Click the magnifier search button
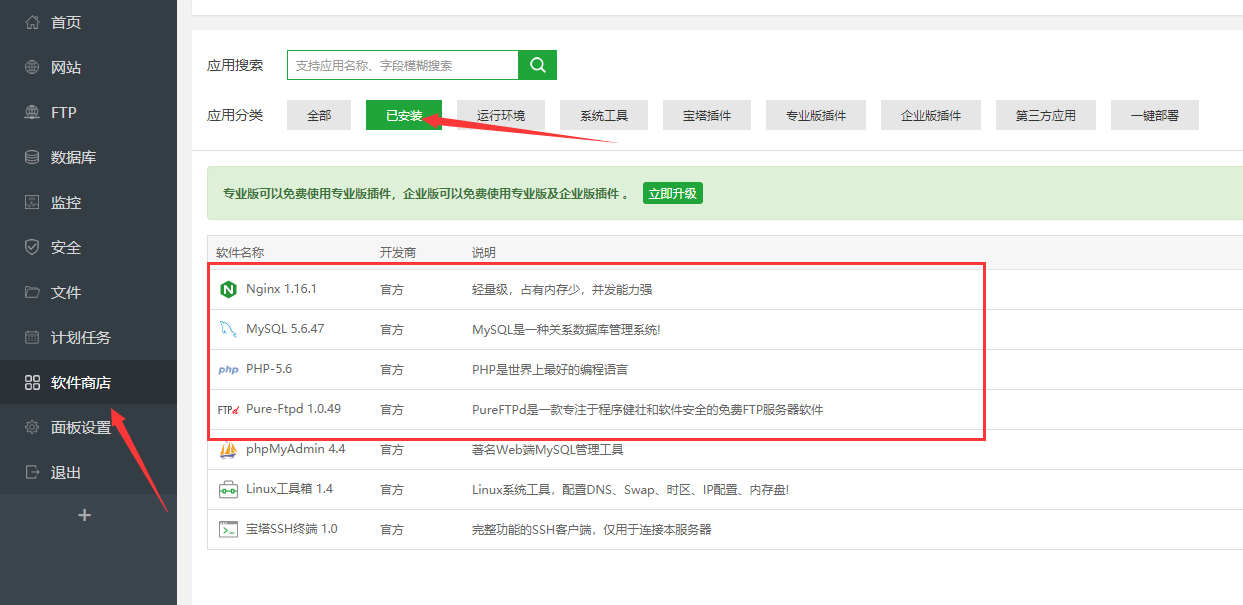 click(537, 65)
